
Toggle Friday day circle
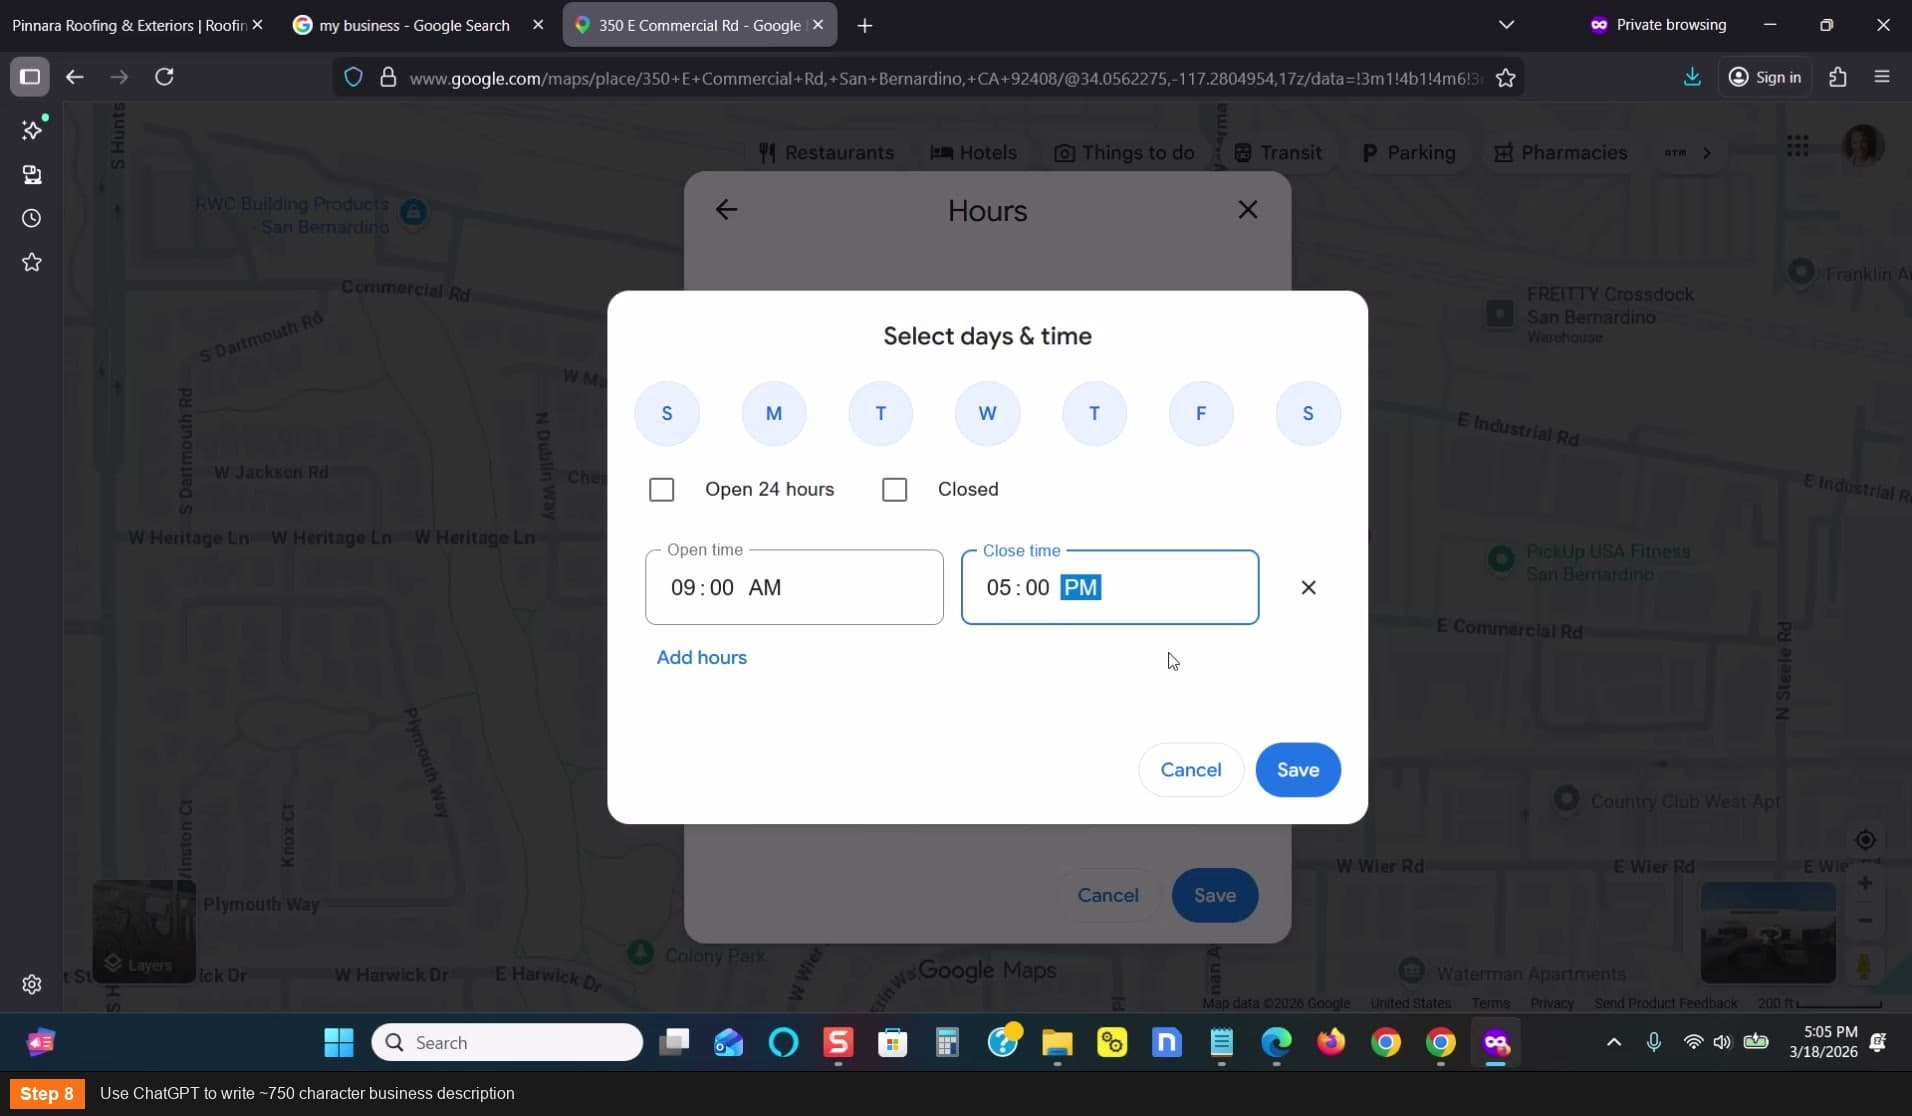click(1201, 413)
